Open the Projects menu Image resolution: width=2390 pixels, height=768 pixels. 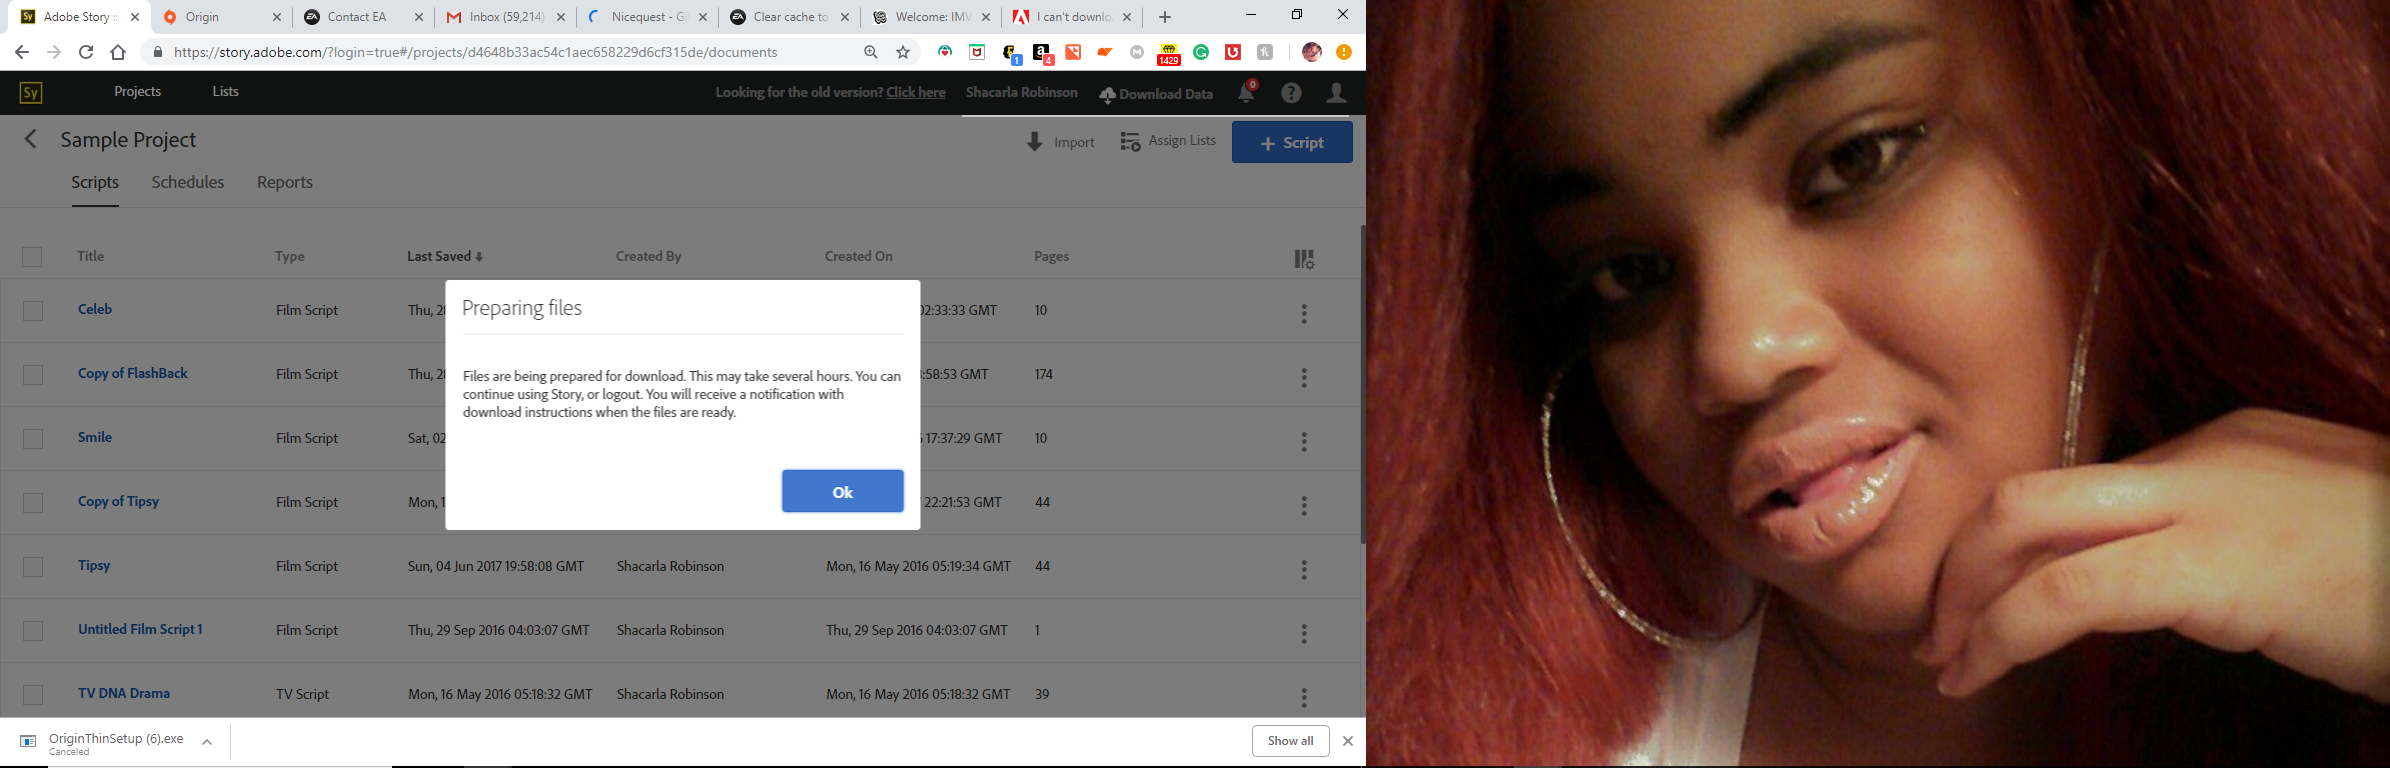coord(137,91)
